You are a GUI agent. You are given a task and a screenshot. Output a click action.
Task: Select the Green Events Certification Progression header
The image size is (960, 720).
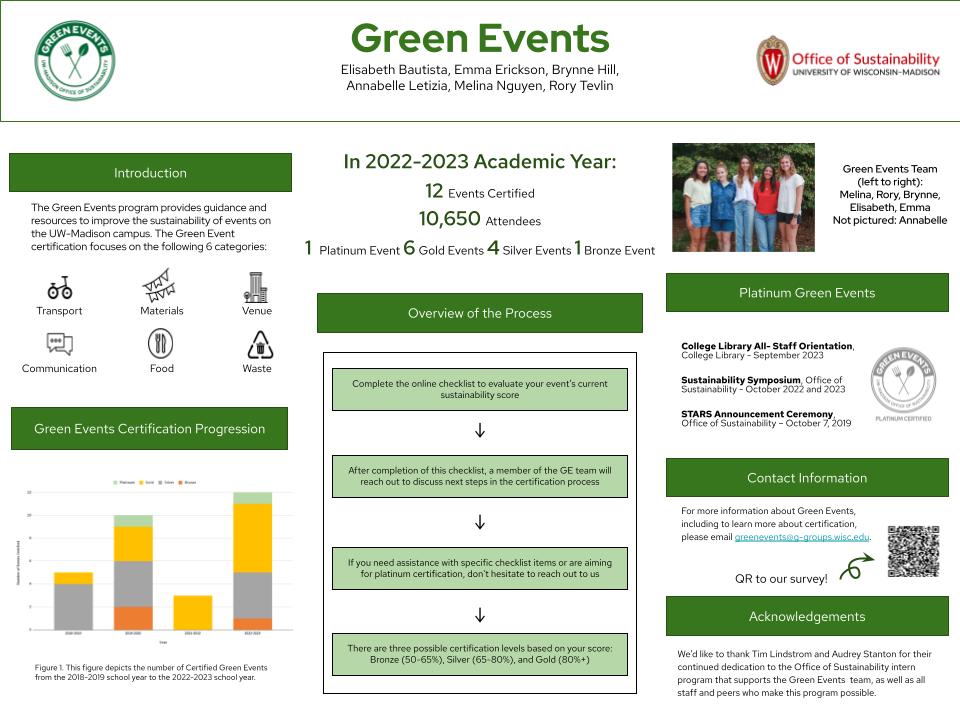click(149, 429)
